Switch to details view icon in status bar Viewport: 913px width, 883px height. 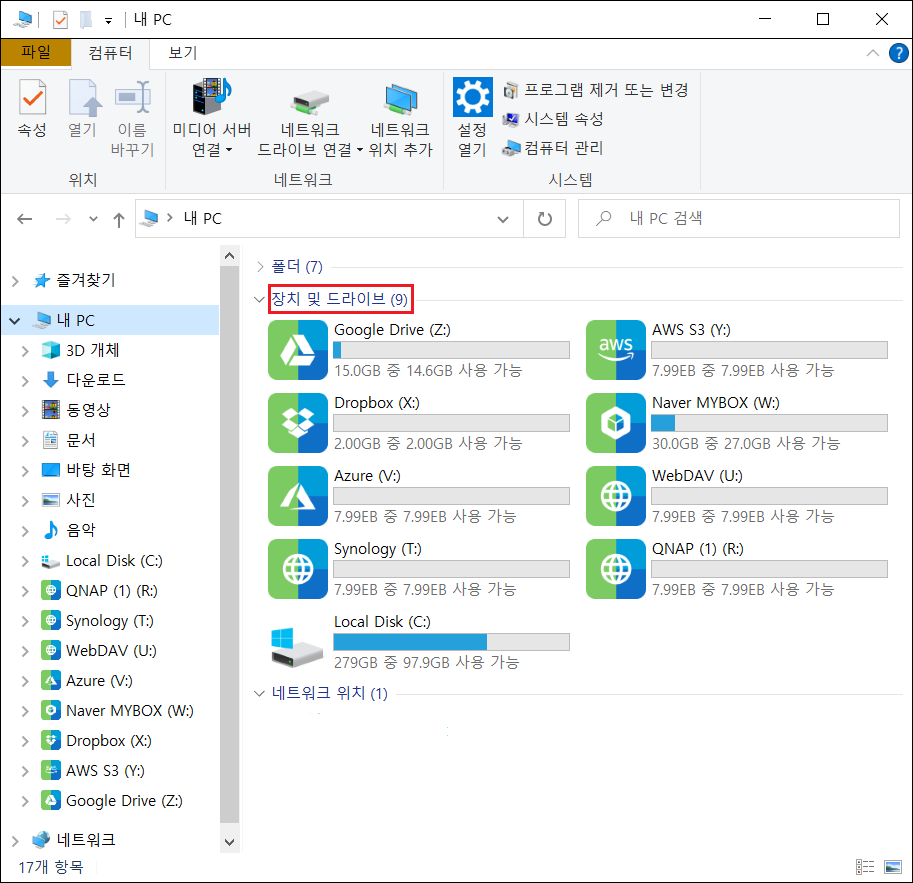(x=865, y=867)
